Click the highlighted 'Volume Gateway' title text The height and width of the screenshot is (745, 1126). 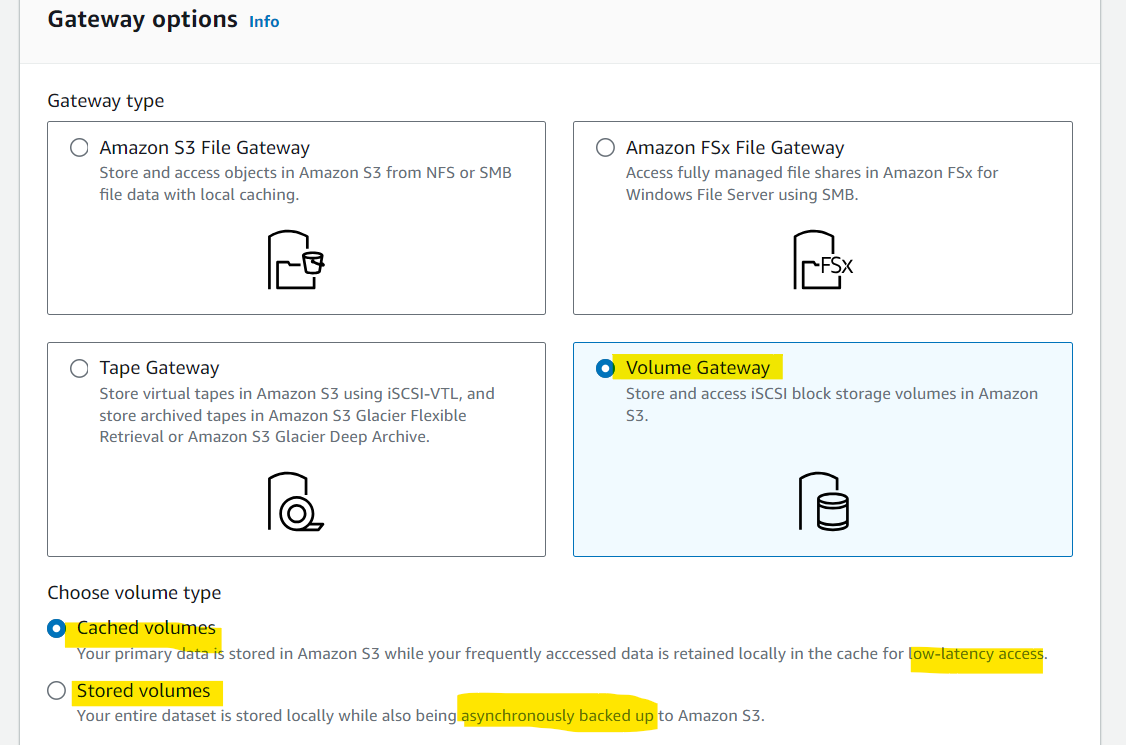pos(698,368)
